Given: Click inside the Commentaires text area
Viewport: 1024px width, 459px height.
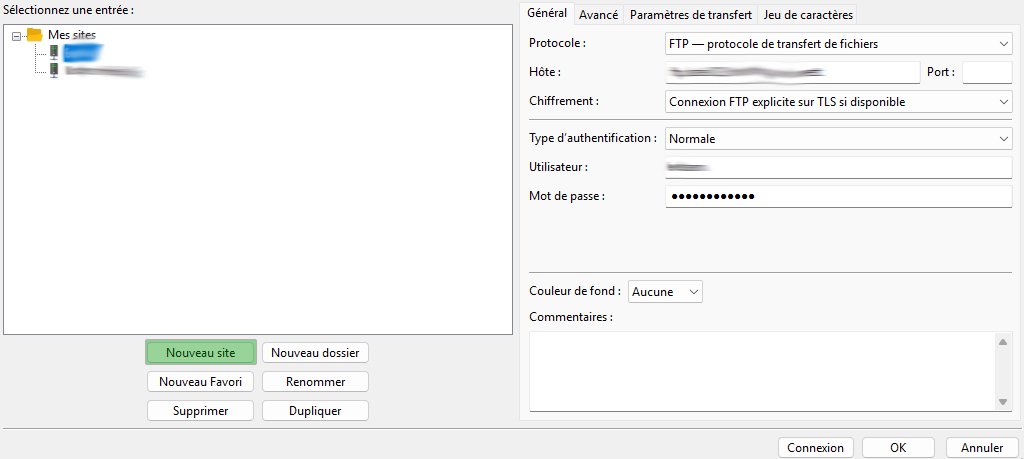Looking at the screenshot, I should point(761,372).
